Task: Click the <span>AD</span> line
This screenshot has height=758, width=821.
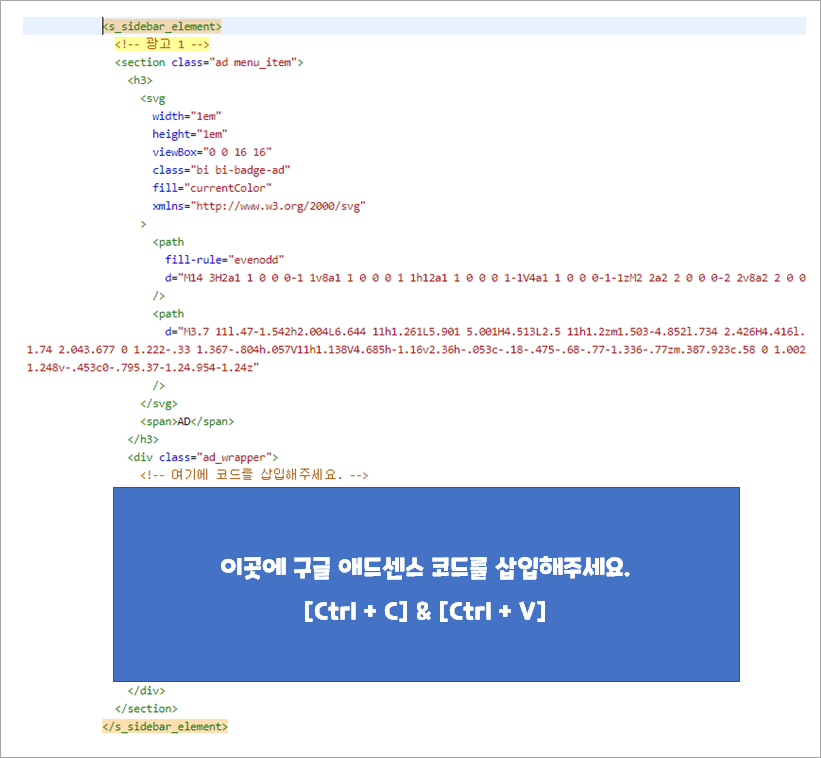Action: 187,421
